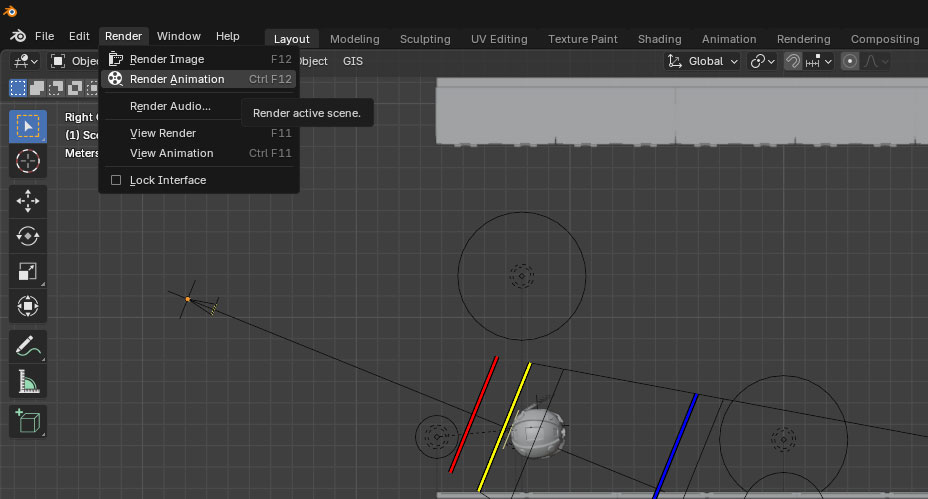Select the Scale tool
The width and height of the screenshot is (928, 499).
click(x=28, y=271)
